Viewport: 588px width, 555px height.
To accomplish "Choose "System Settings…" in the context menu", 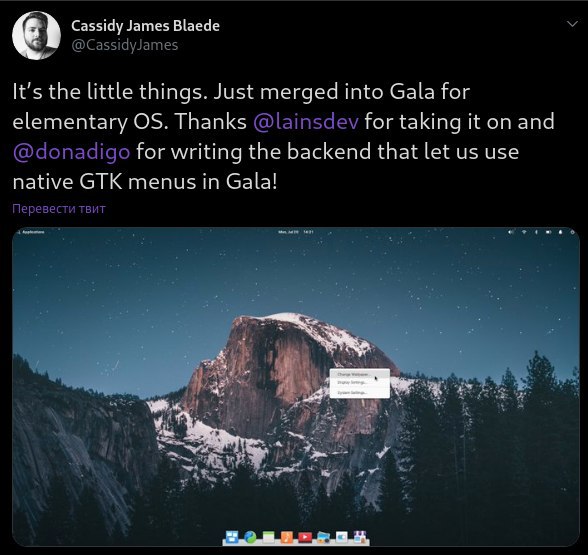I will pyautogui.click(x=359, y=393).
